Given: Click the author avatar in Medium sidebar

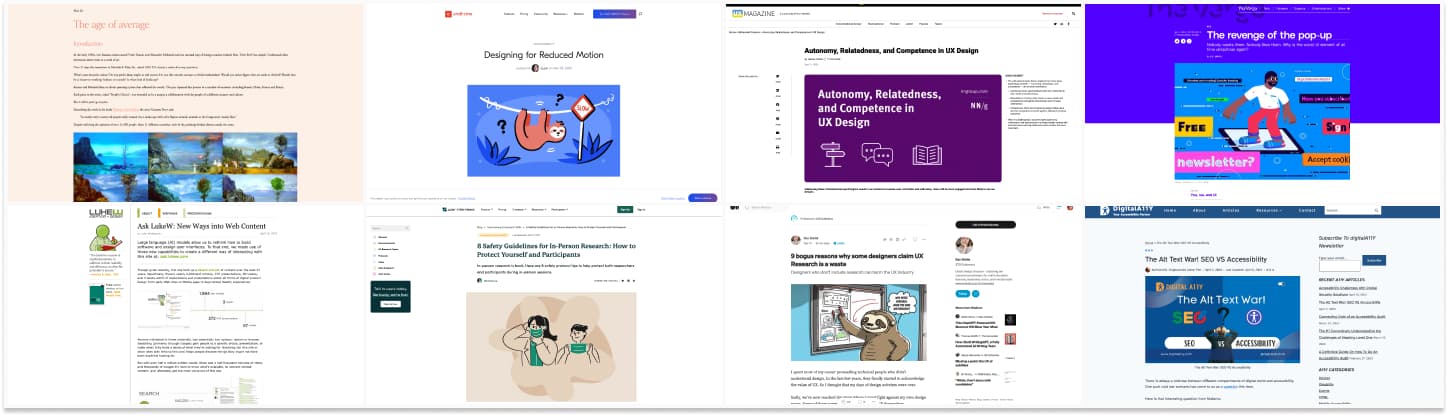Looking at the screenshot, I should pos(965,245).
